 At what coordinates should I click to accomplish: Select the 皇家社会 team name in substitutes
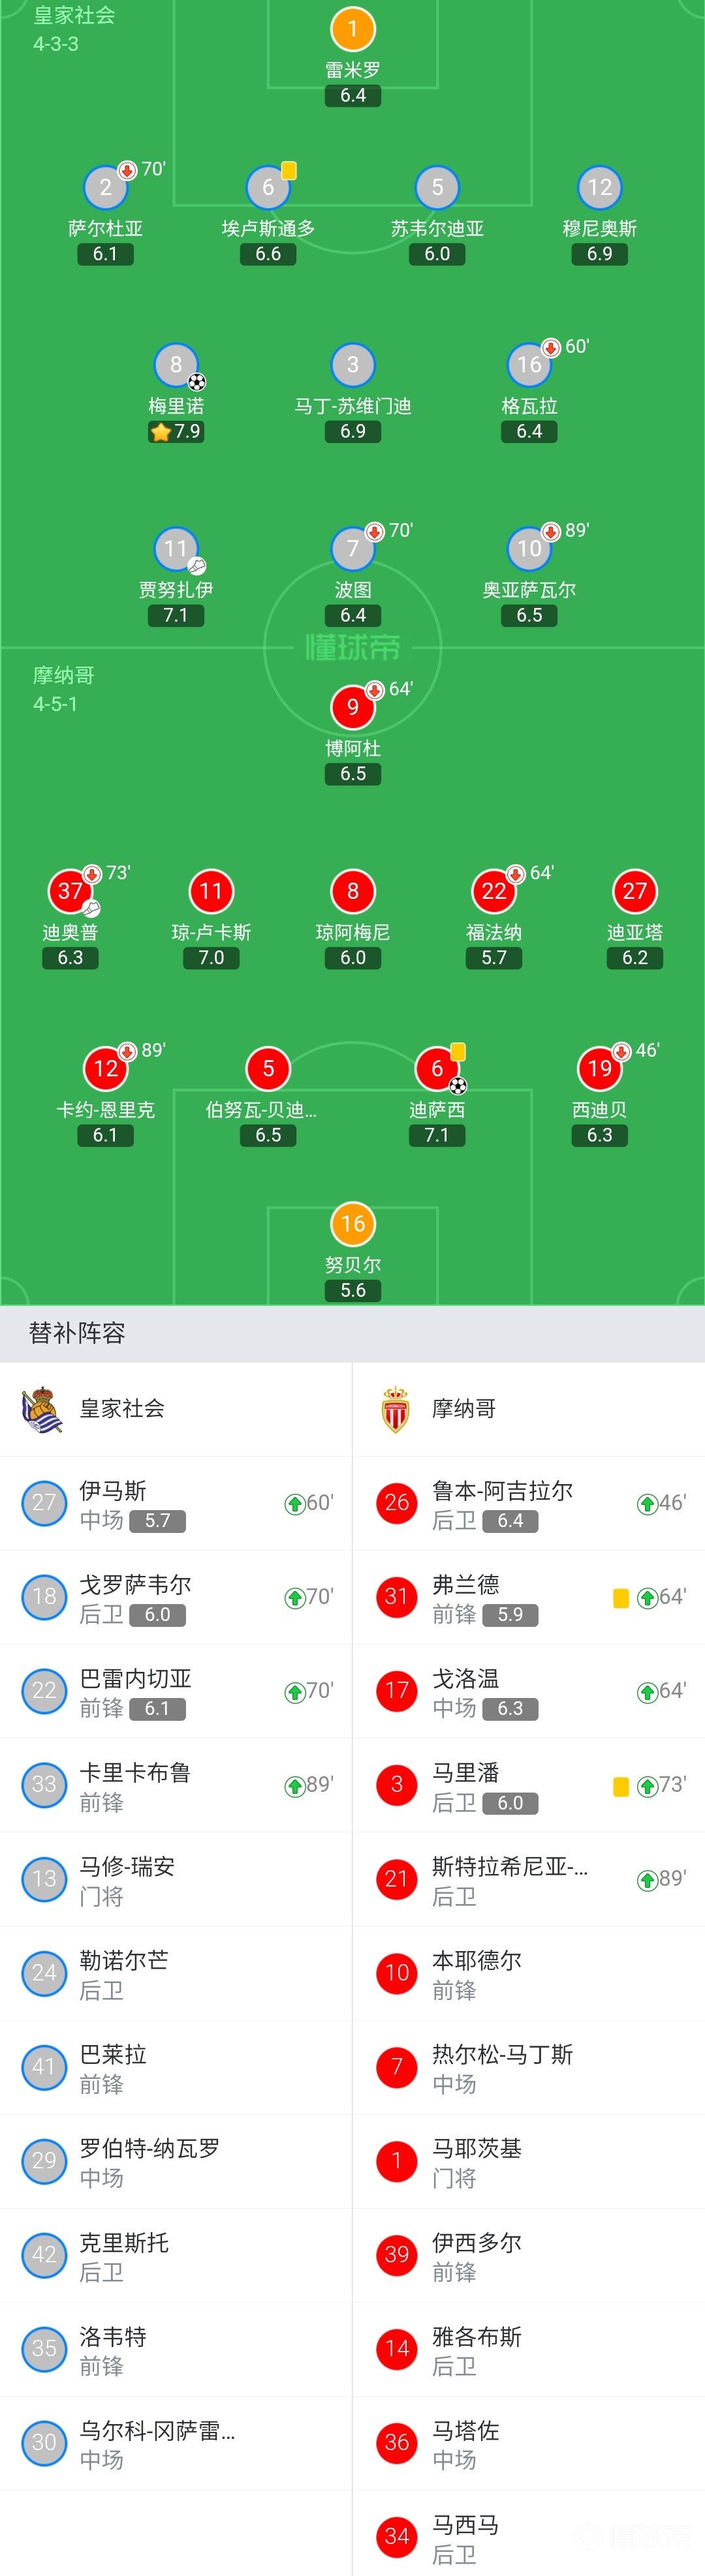(x=122, y=1409)
